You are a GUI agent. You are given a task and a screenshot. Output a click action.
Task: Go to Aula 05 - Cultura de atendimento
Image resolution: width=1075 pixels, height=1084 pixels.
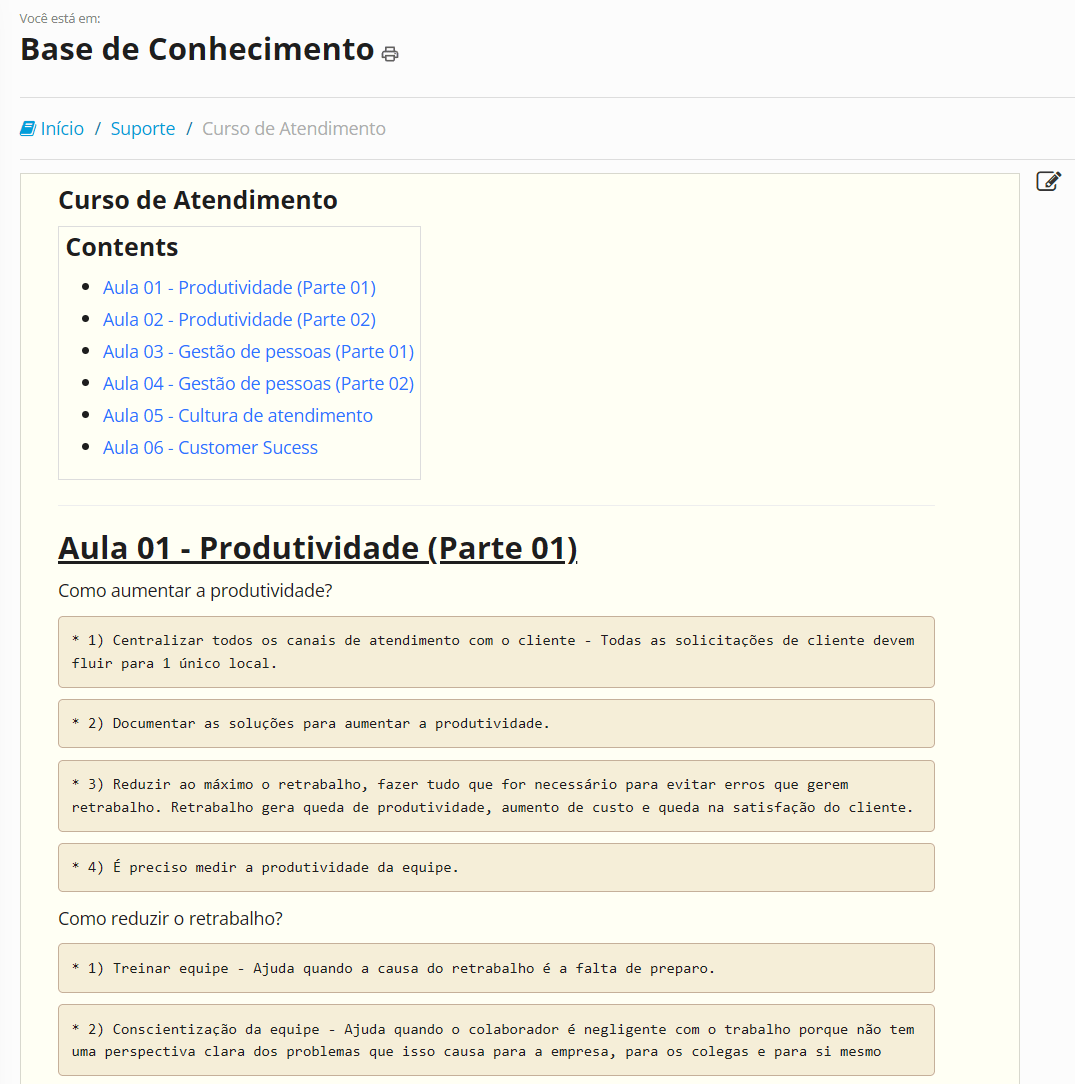pos(237,416)
